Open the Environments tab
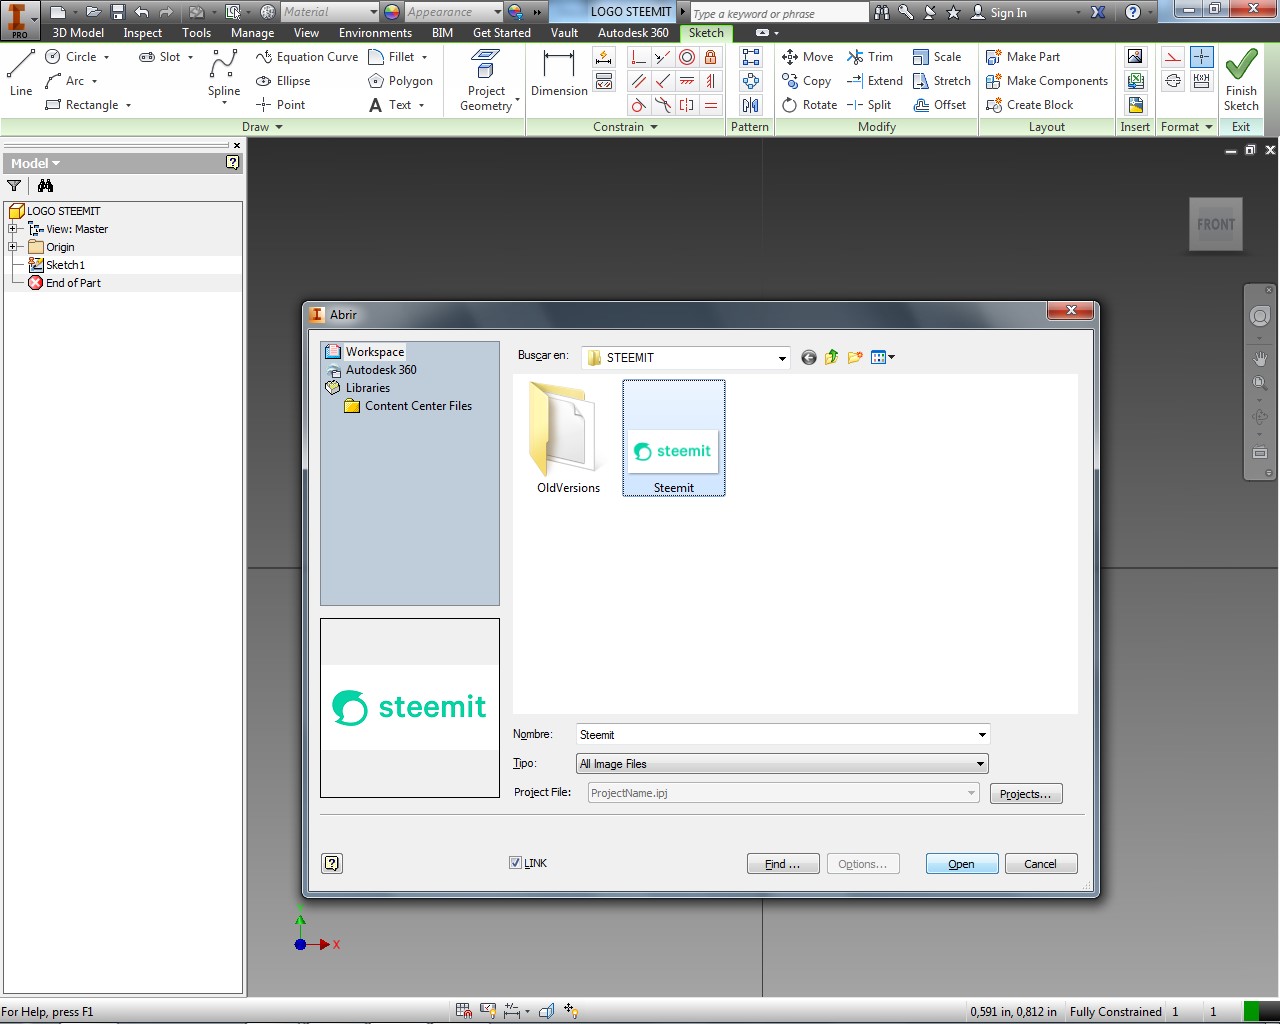Screen dimensions: 1280x1024 pyautogui.click(x=375, y=33)
